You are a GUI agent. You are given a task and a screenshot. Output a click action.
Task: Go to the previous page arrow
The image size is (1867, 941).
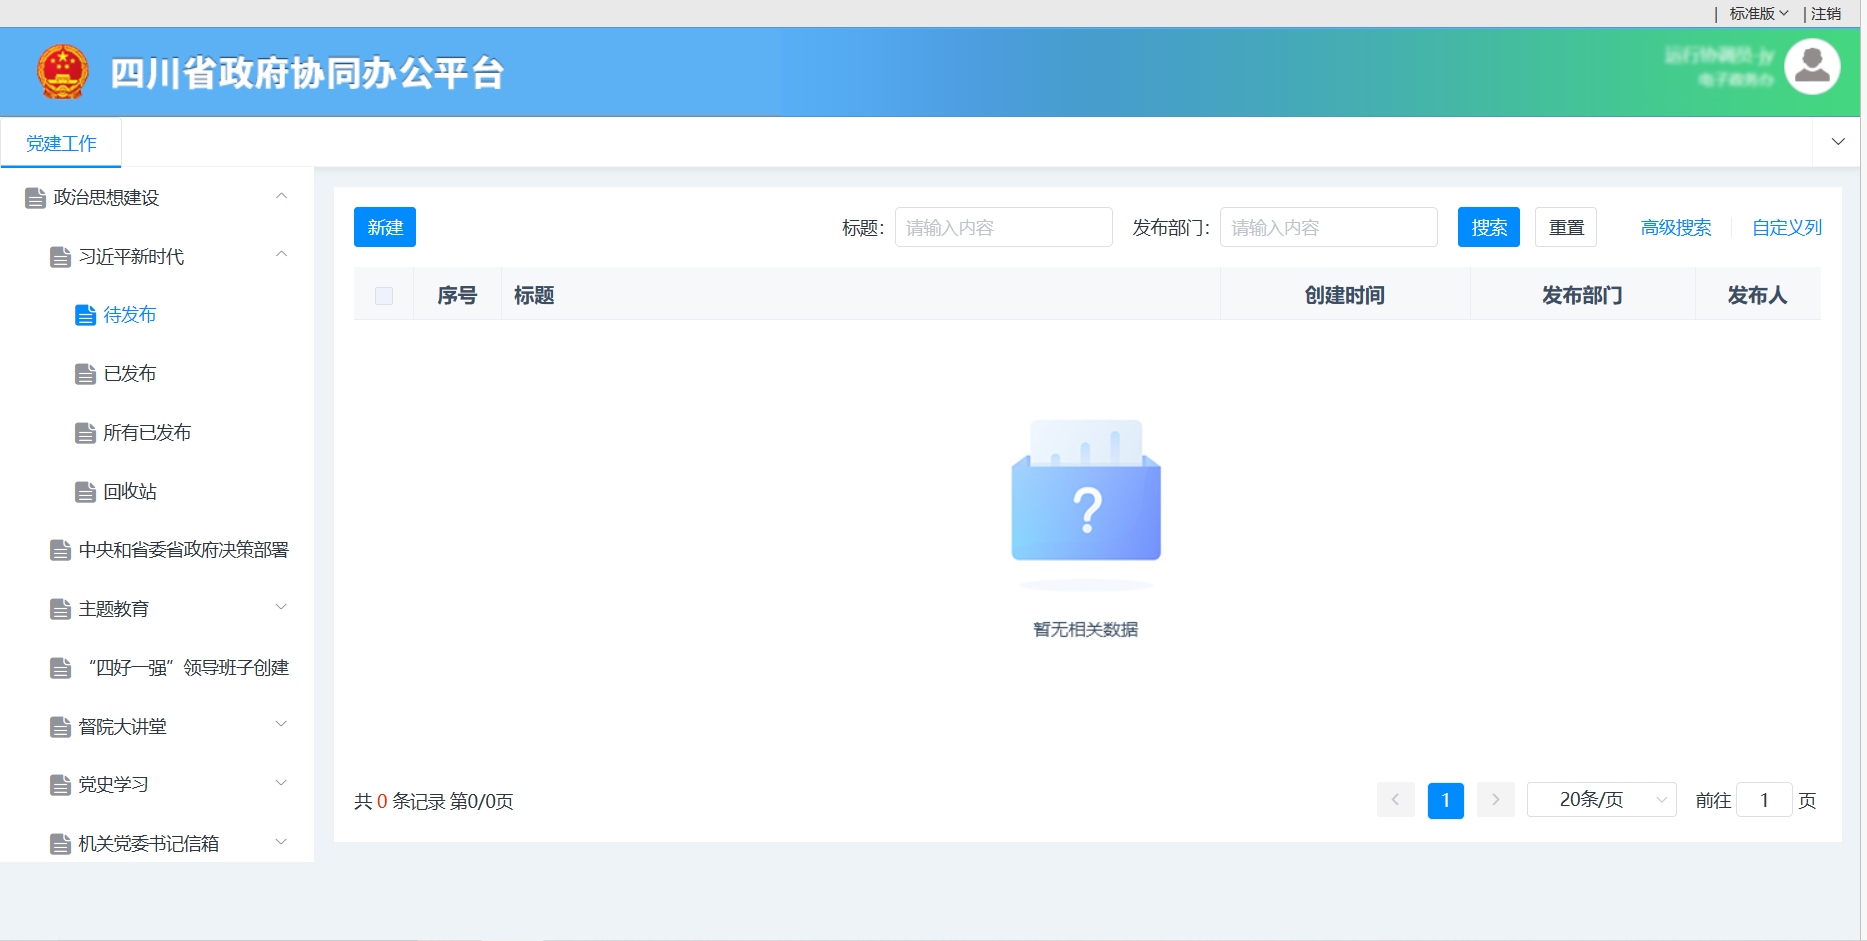(1395, 800)
